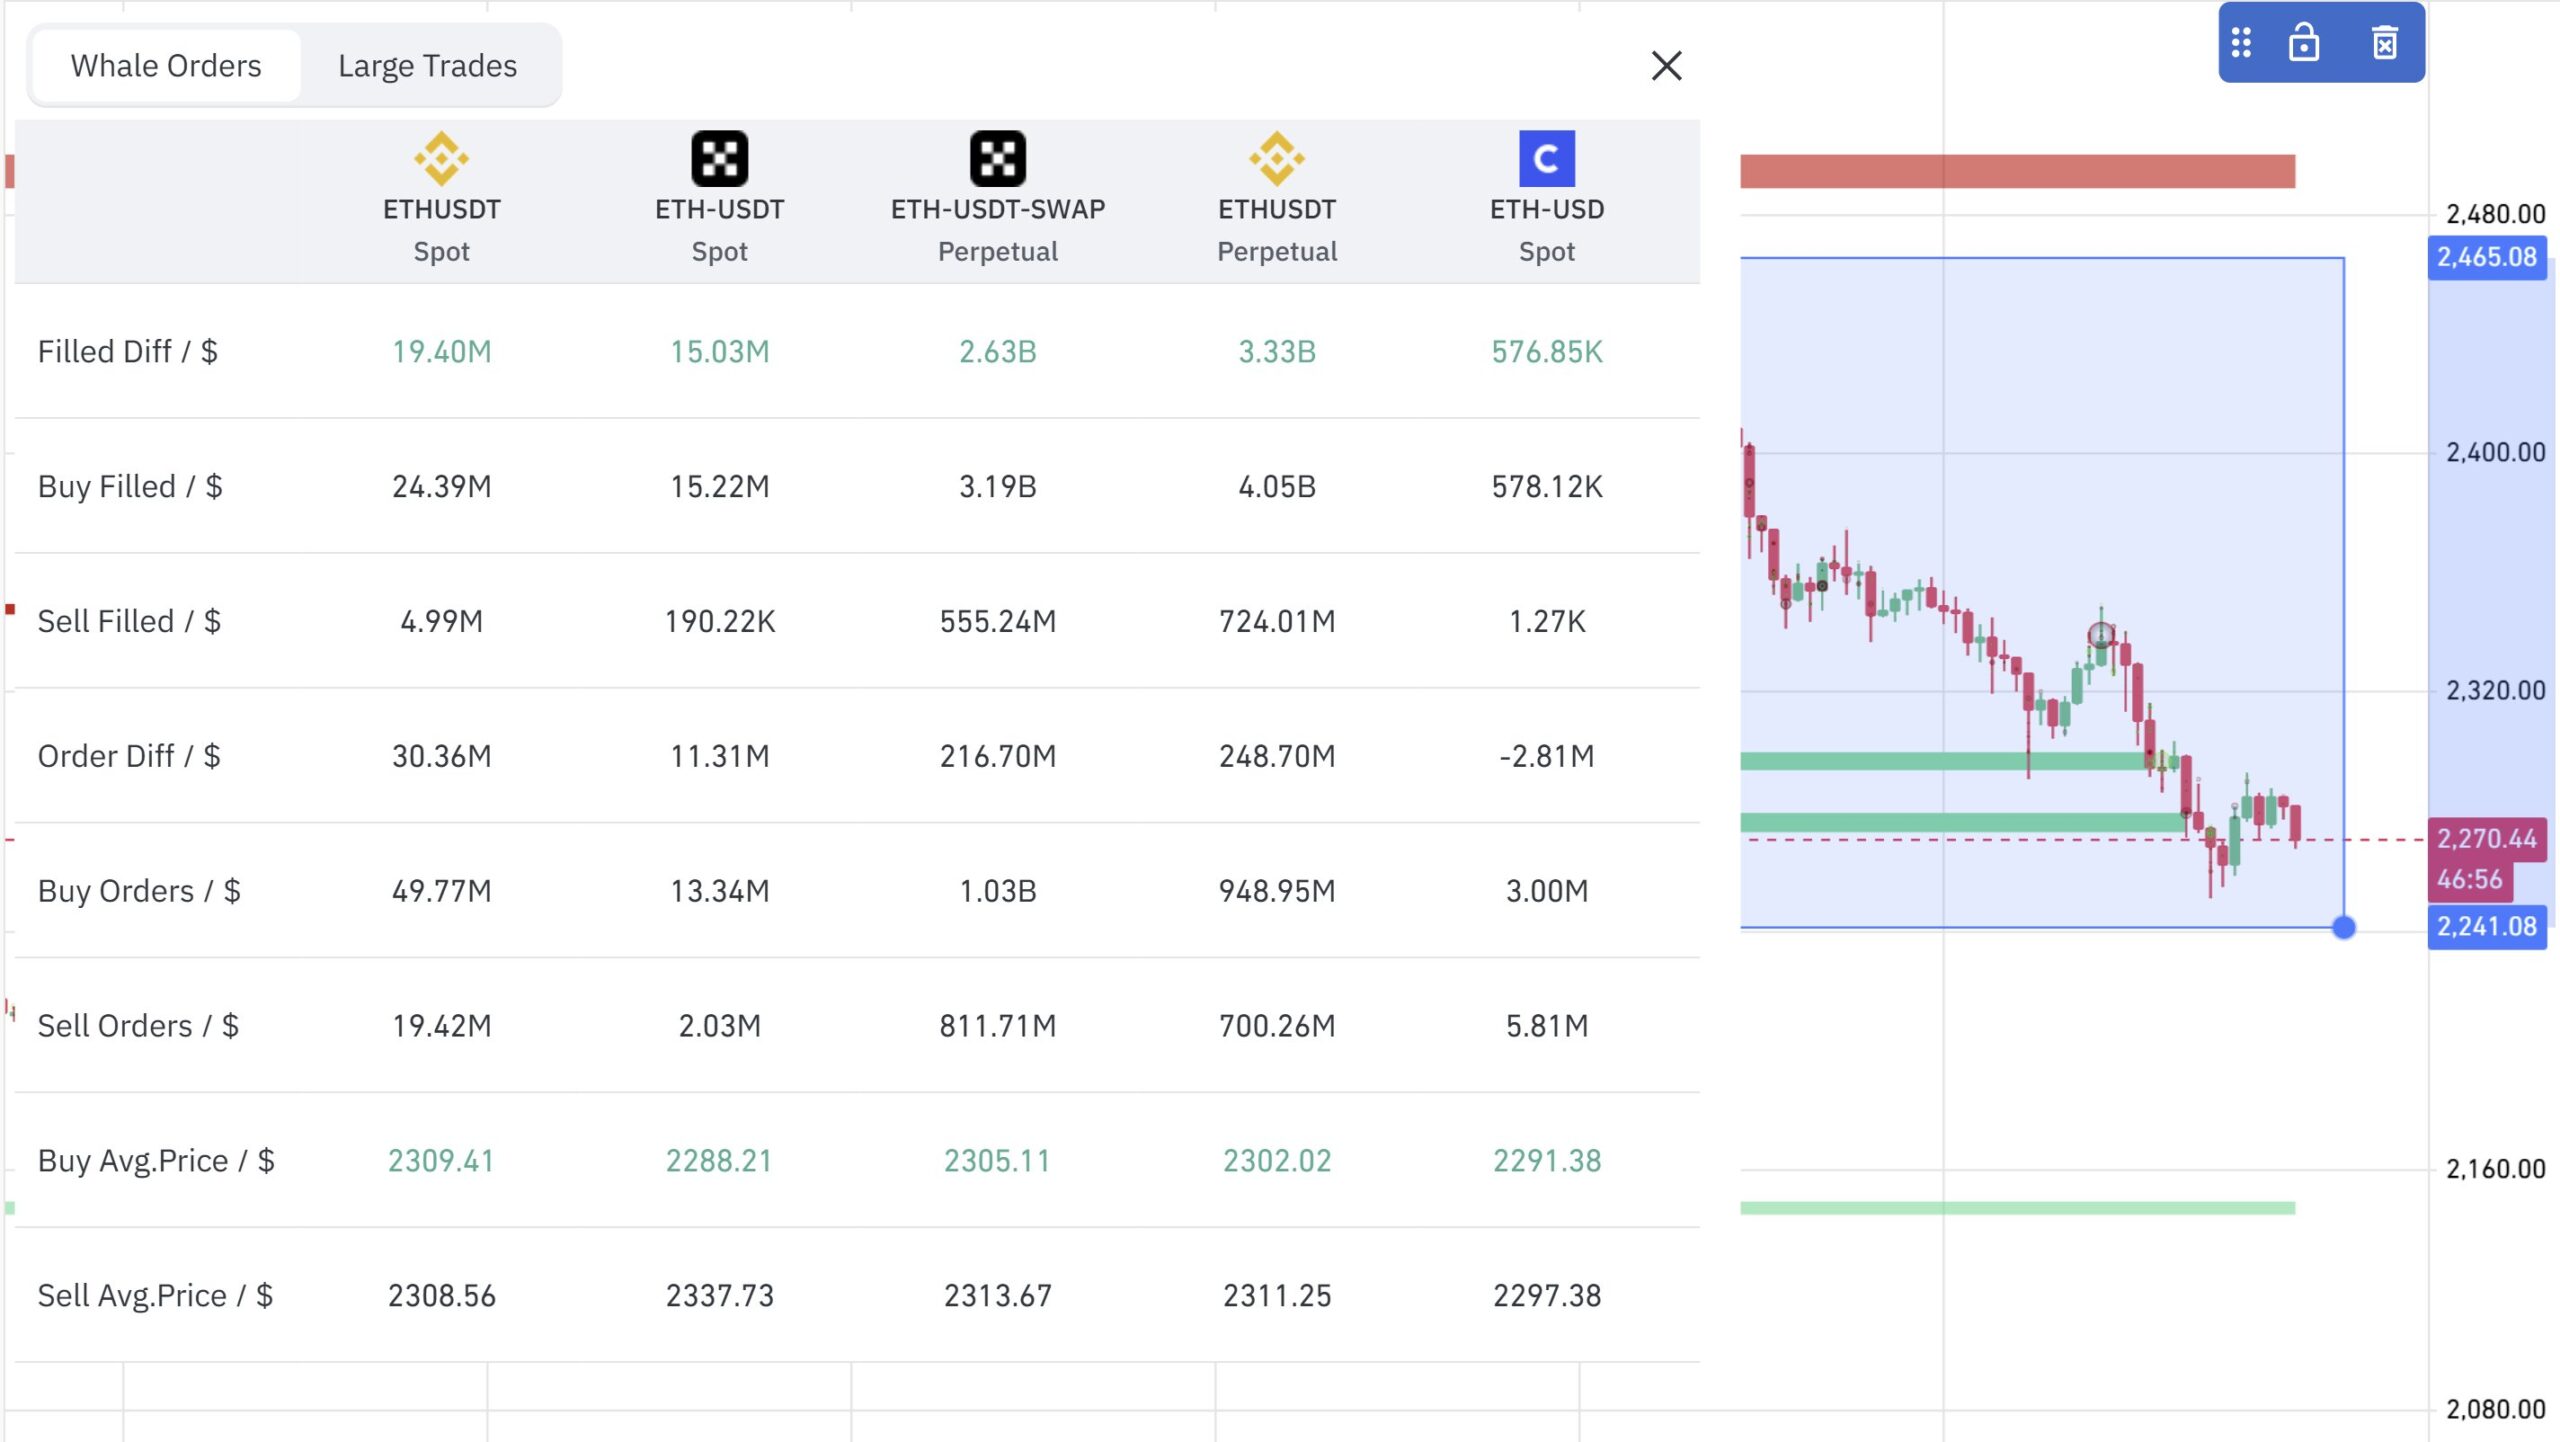2560x1442 pixels.
Task: Click the 2,160.00 price axis label
Action: [x=2495, y=1169]
